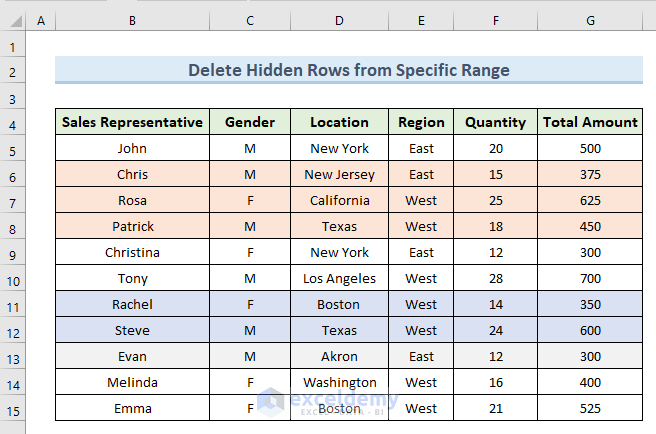Select row 15 header

13,408
